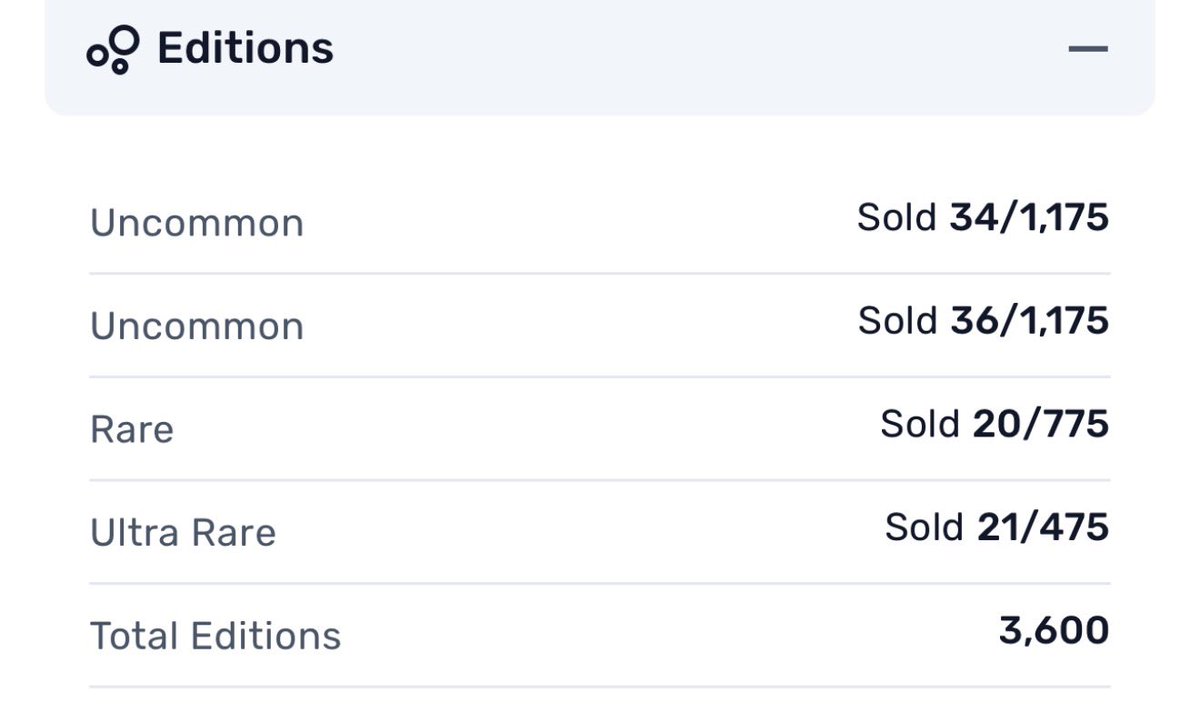
Task: Click the 3,600 total editions number
Action: [1054, 630]
